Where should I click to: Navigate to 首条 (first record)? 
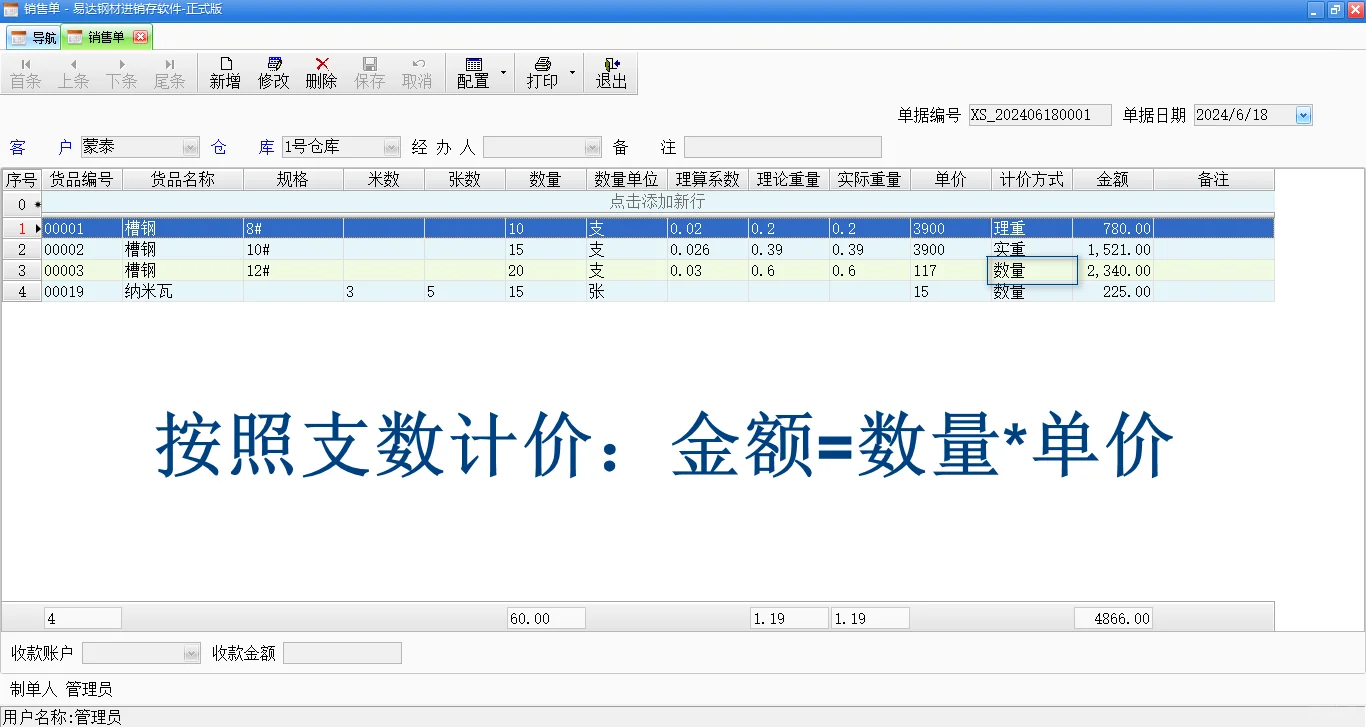point(26,72)
